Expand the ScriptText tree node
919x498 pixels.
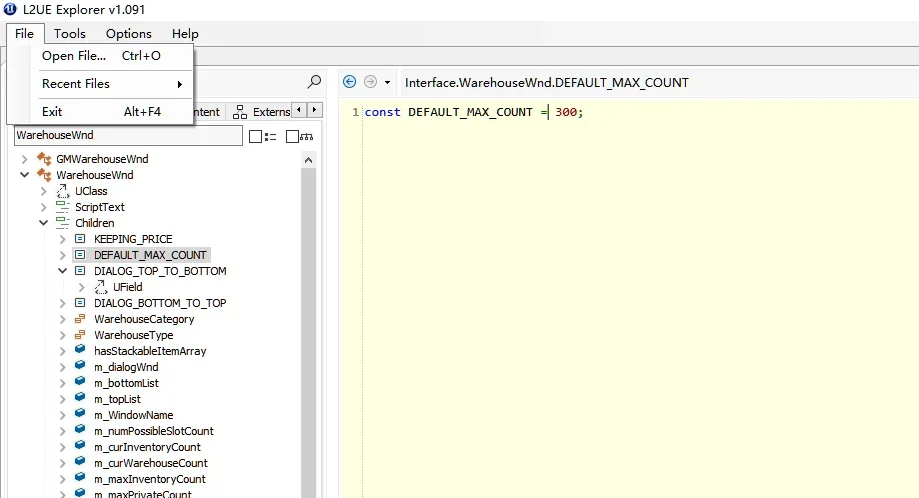click(x=43, y=207)
